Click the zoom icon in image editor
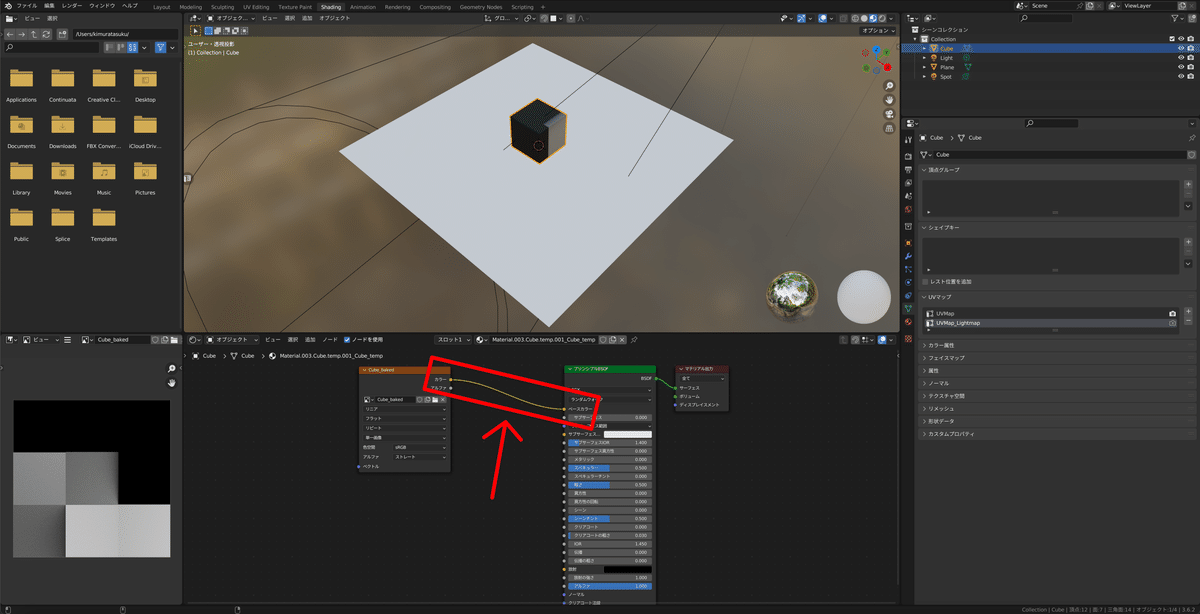This screenshot has width=1200, height=614. pos(172,369)
